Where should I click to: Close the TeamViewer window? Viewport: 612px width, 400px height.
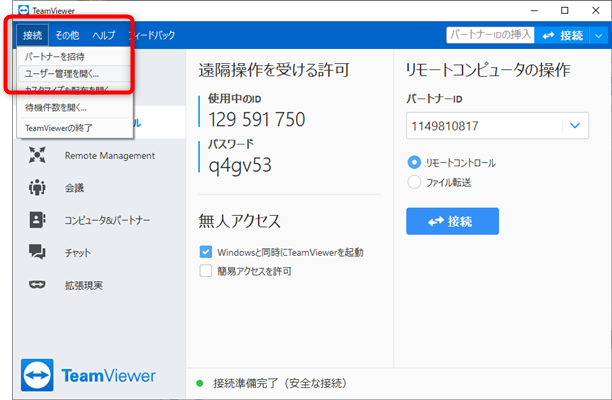point(596,11)
